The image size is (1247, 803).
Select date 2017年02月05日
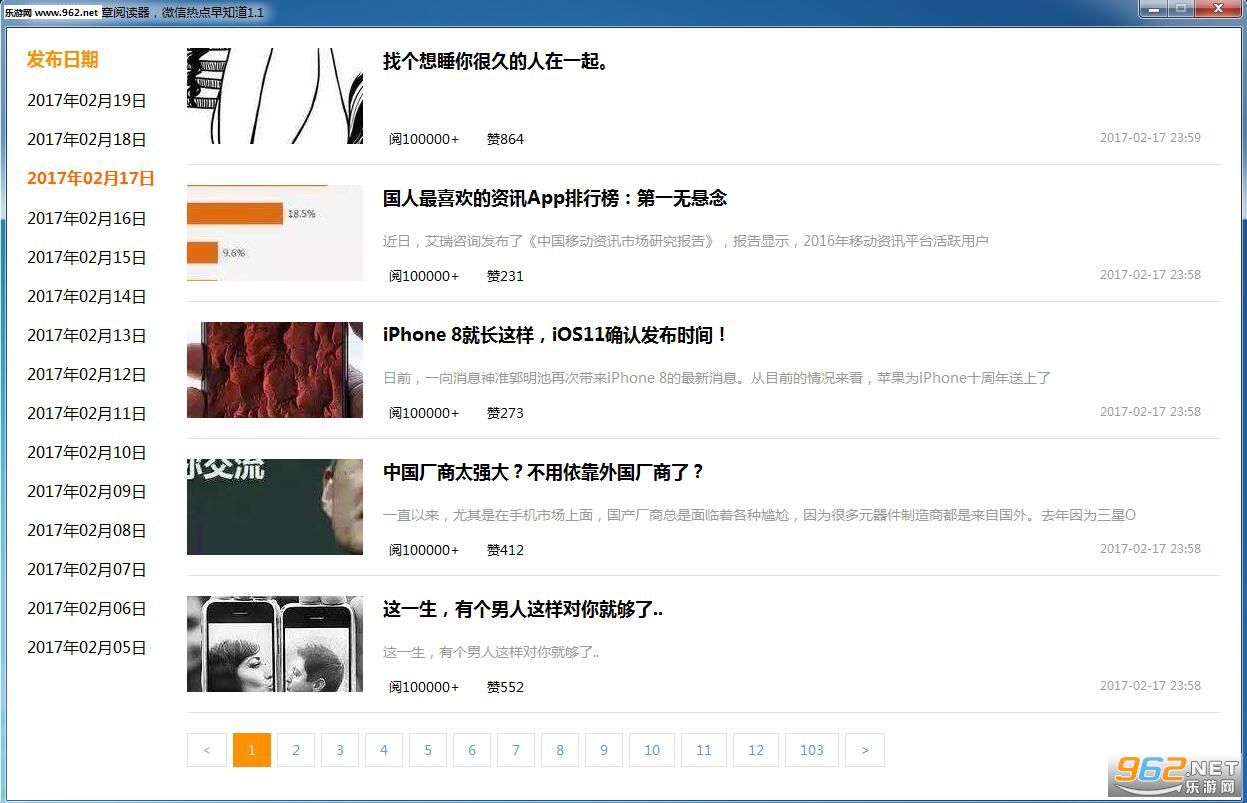[x=87, y=647]
